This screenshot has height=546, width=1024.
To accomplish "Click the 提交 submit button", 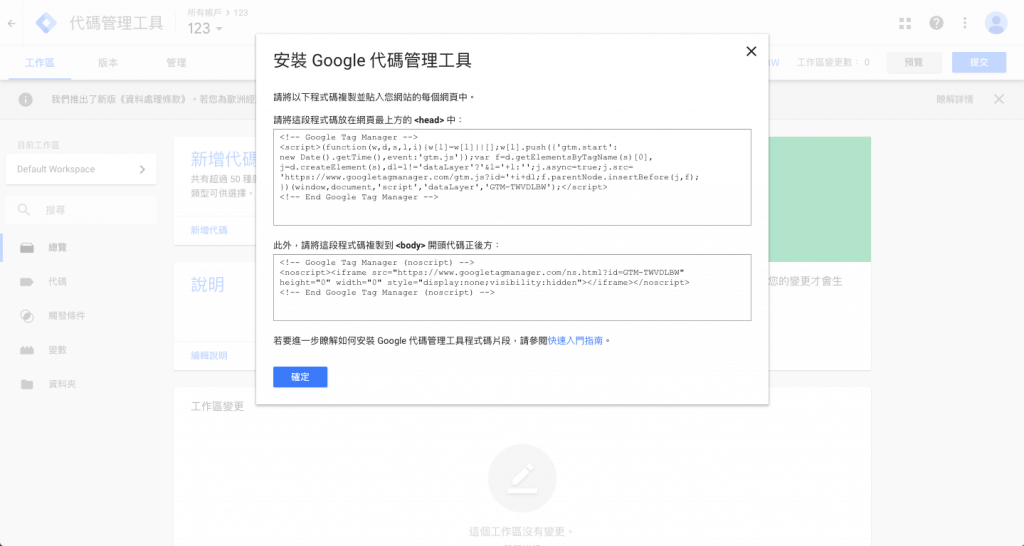I will pos(979,63).
